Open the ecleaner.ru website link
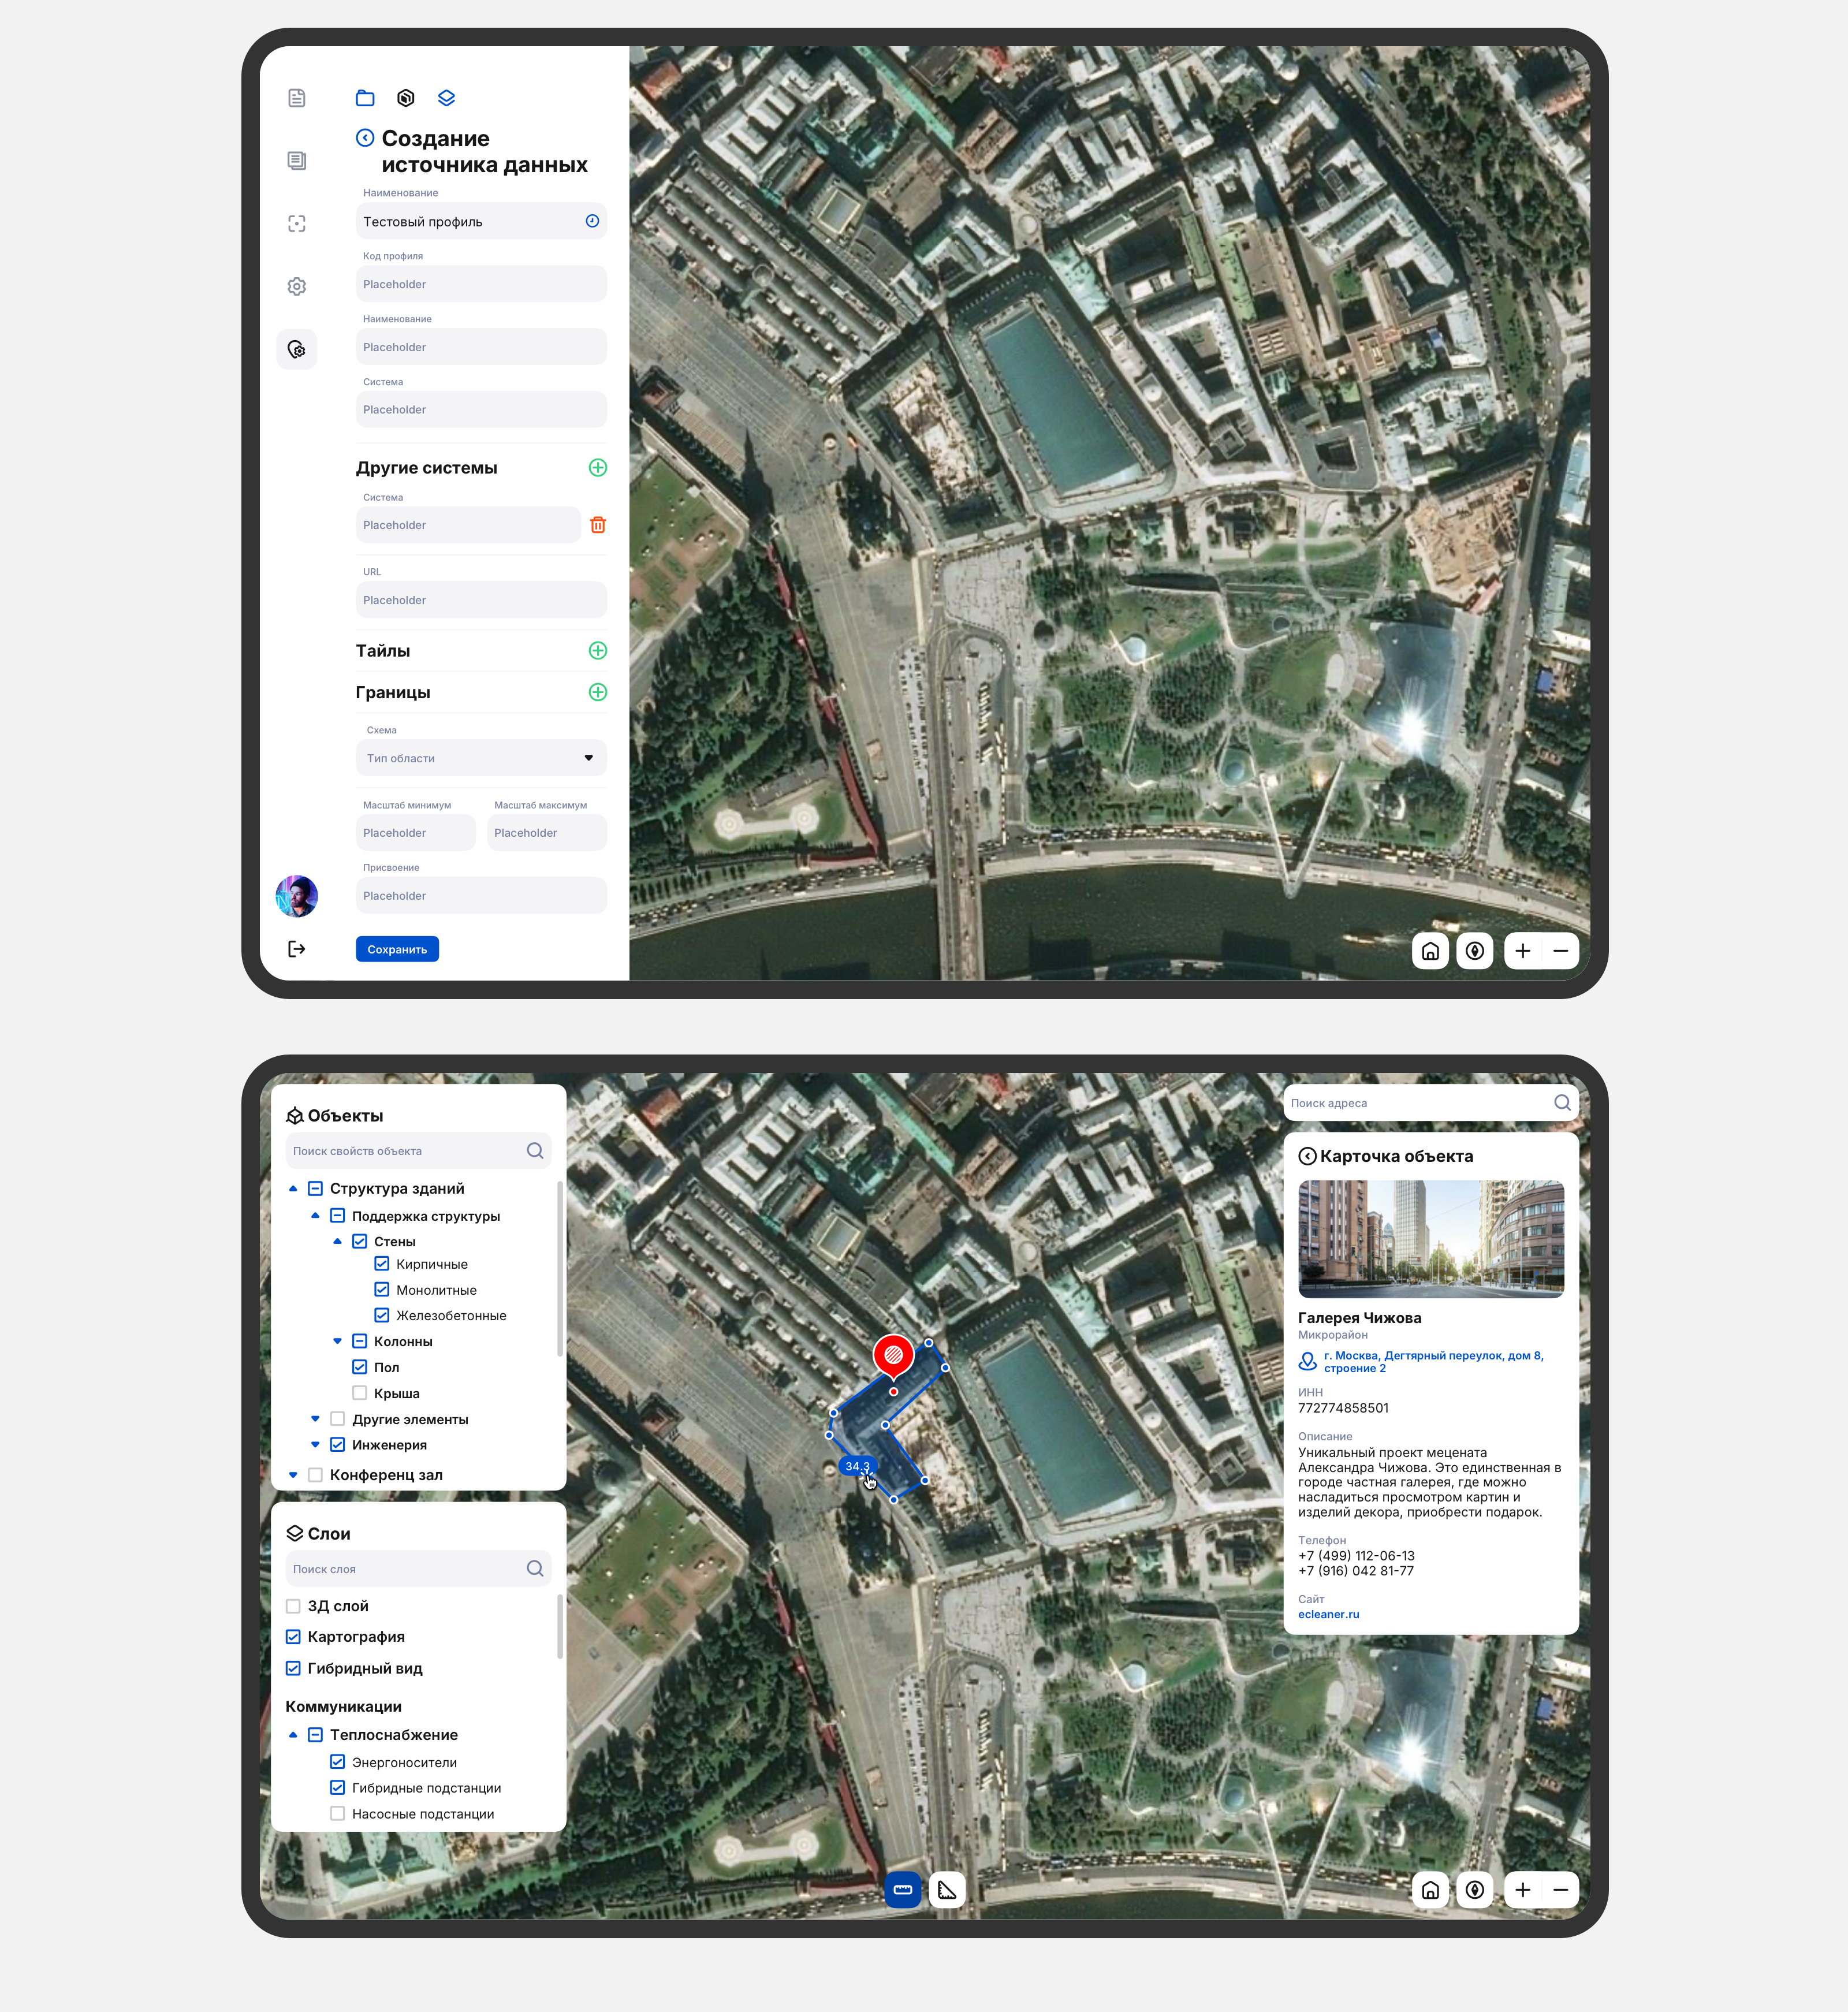The height and width of the screenshot is (2012, 1848). pyautogui.click(x=1328, y=1614)
